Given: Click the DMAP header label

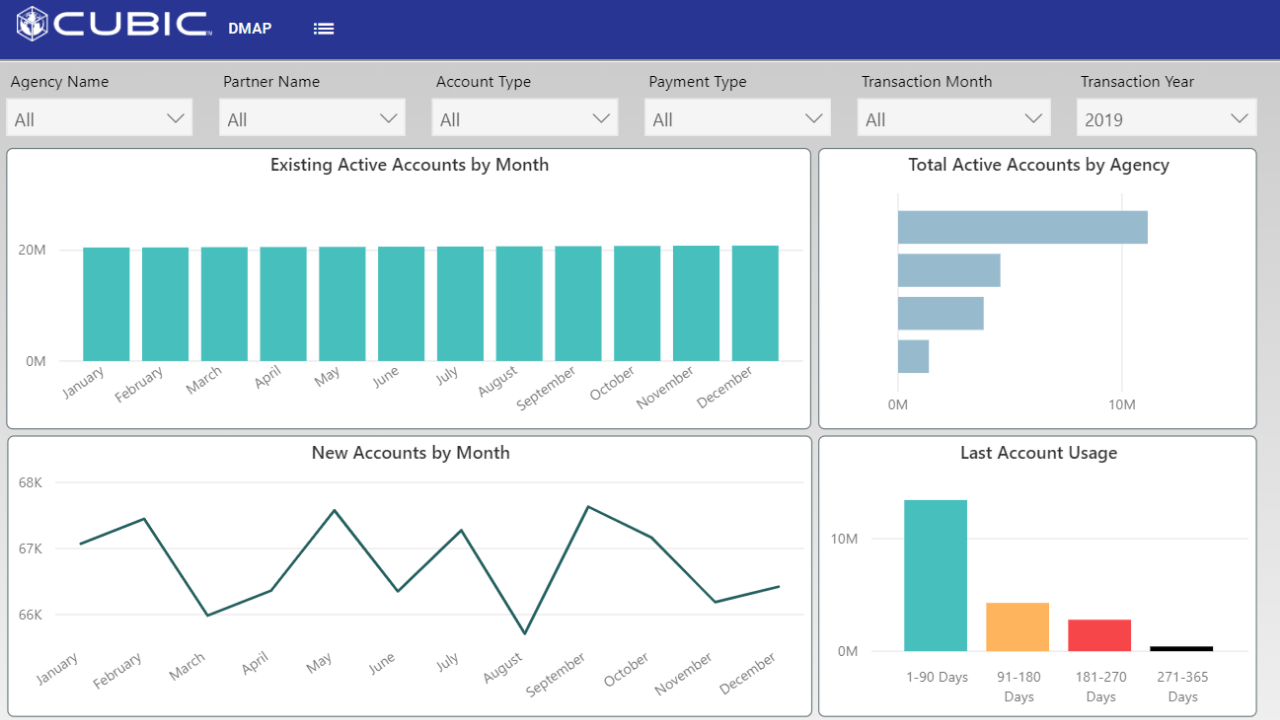Looking at the screenshot, I should coord(249,29).
